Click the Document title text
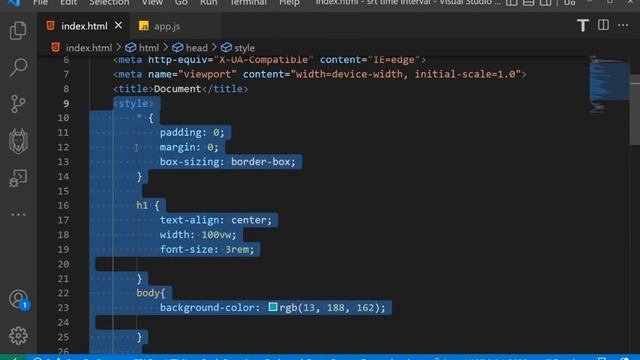 pos(177,89)
